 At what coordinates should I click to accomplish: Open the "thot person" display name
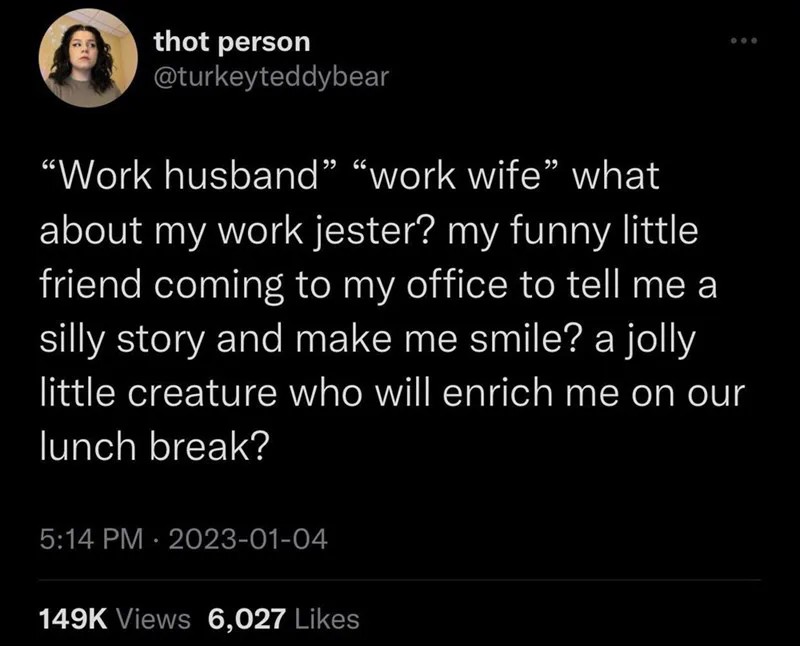tap(232, 42)
